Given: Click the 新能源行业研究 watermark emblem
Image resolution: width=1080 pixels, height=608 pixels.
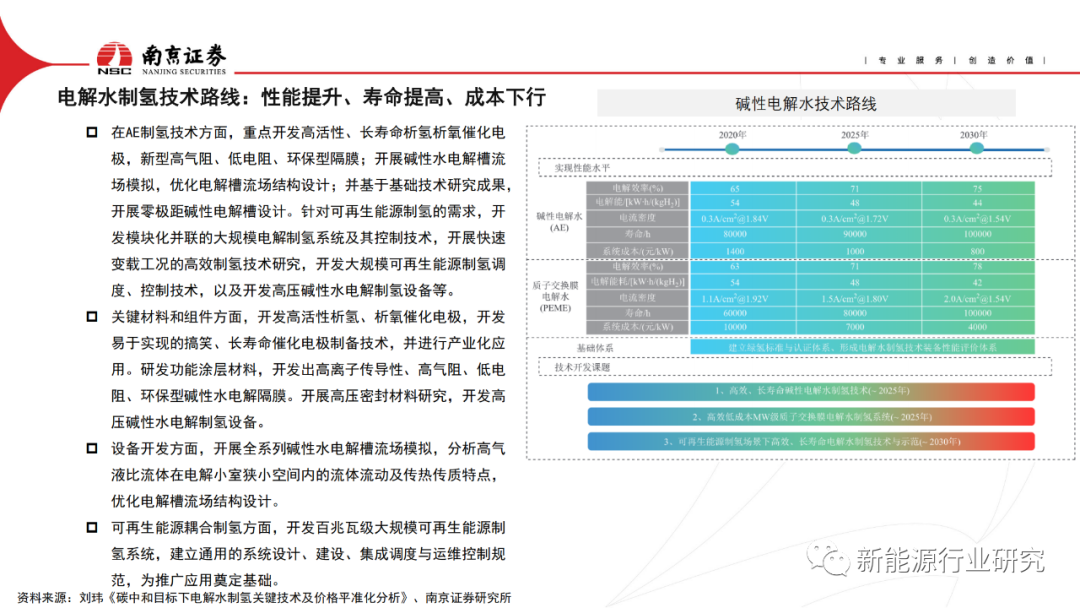Looking at the screenshot, I should (826, 556).
